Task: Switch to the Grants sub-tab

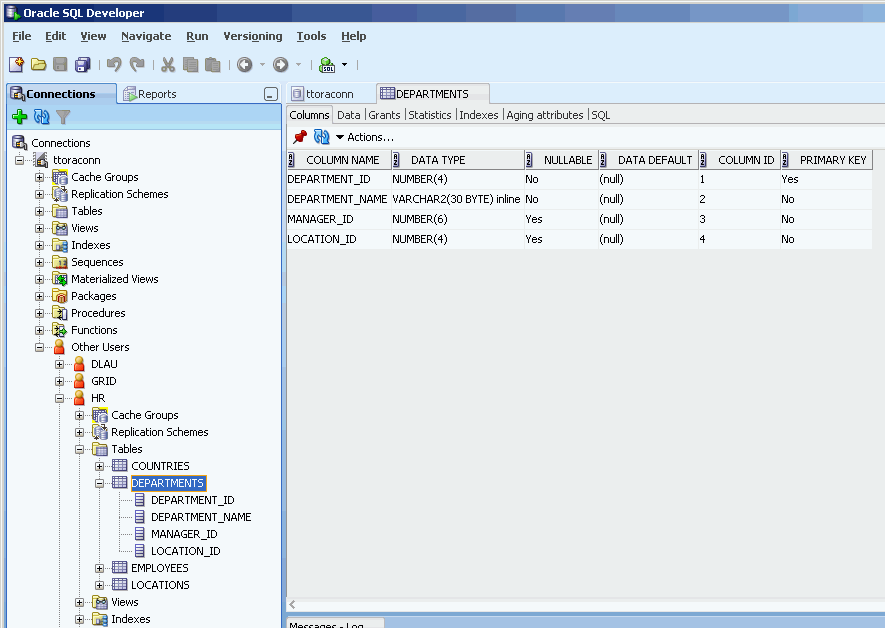Action: tap(384, 115)
